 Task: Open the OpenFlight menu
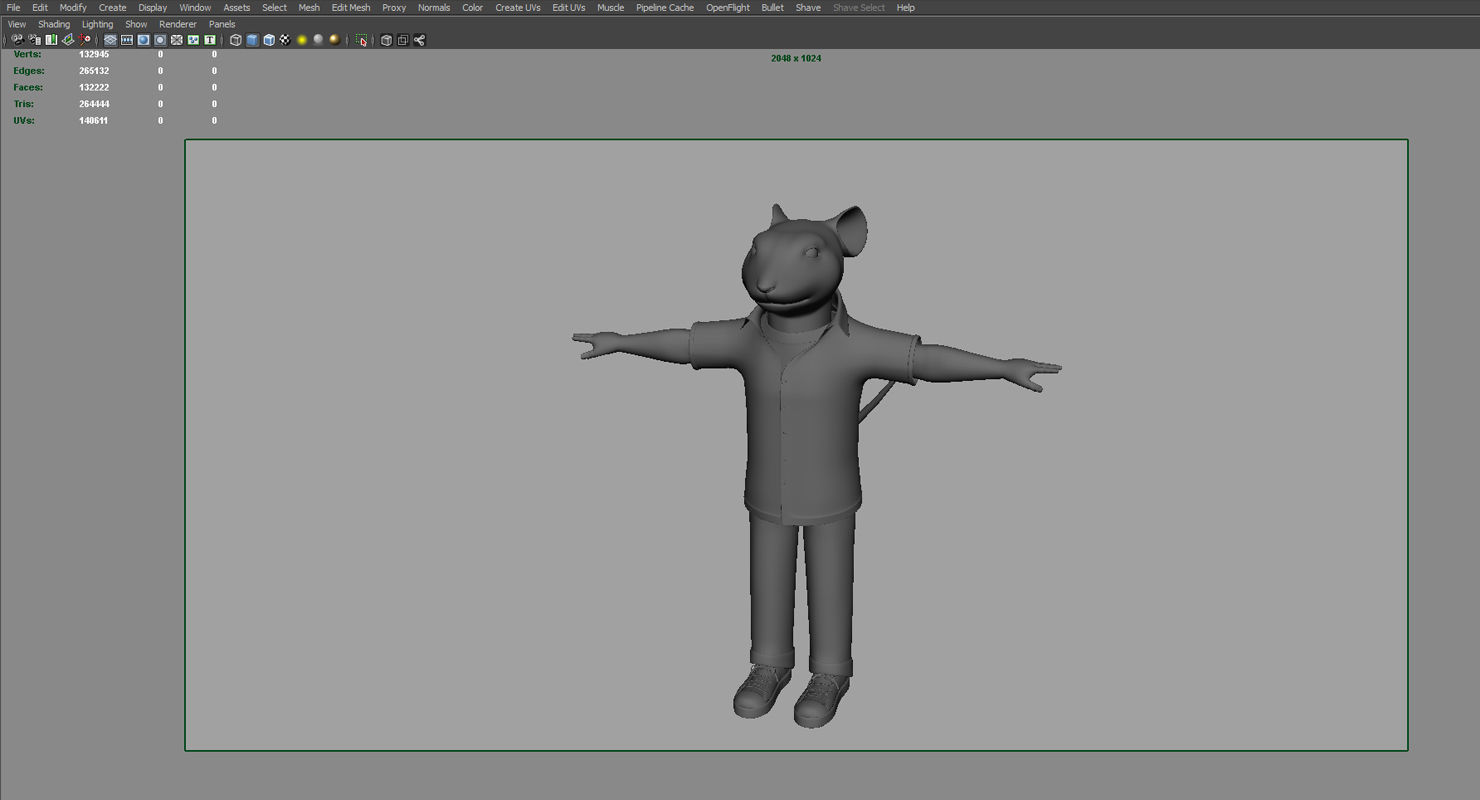(728, 7)
